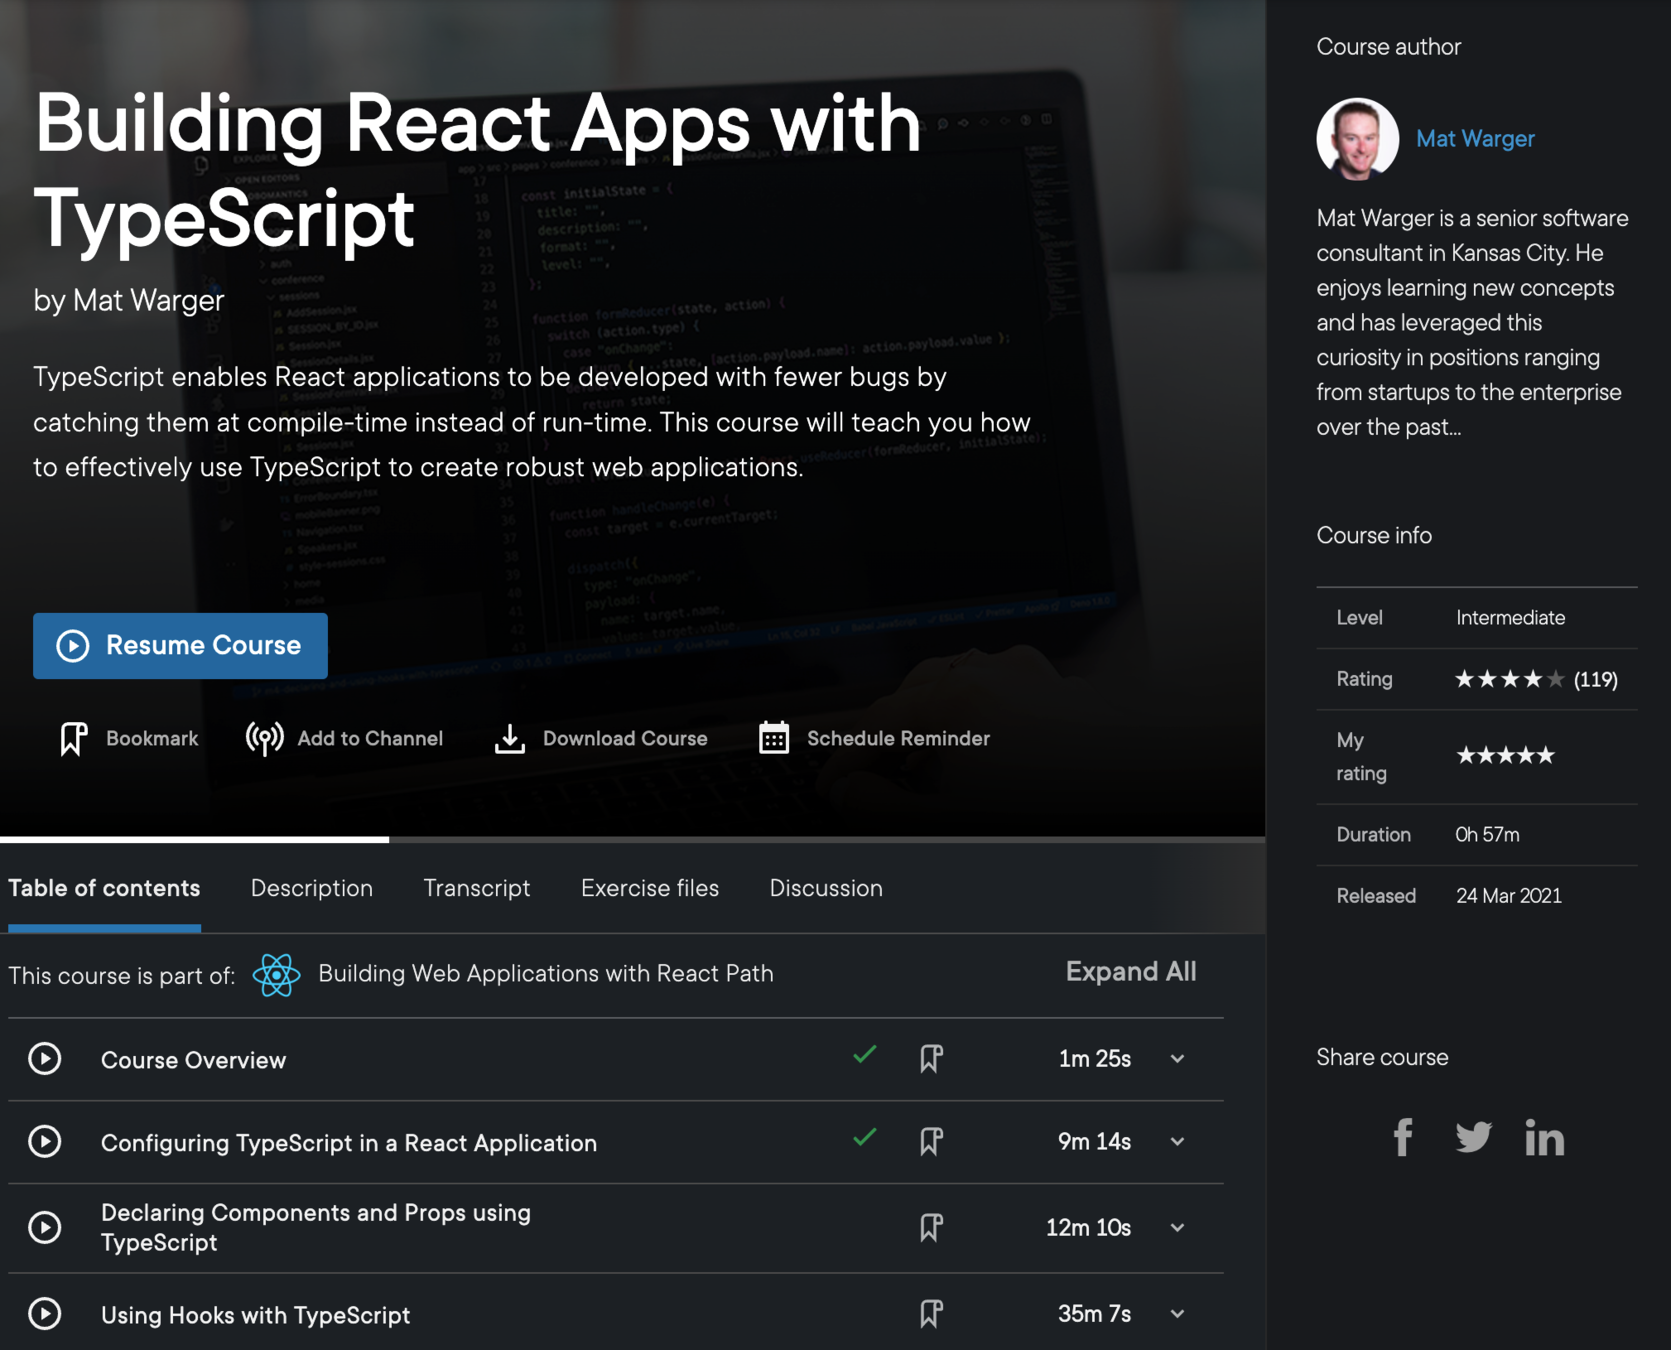Viewport: 1671px width, 1350px height.
Task: Click the Course Overview completed checkmark
Action: tap(865, 1054)
